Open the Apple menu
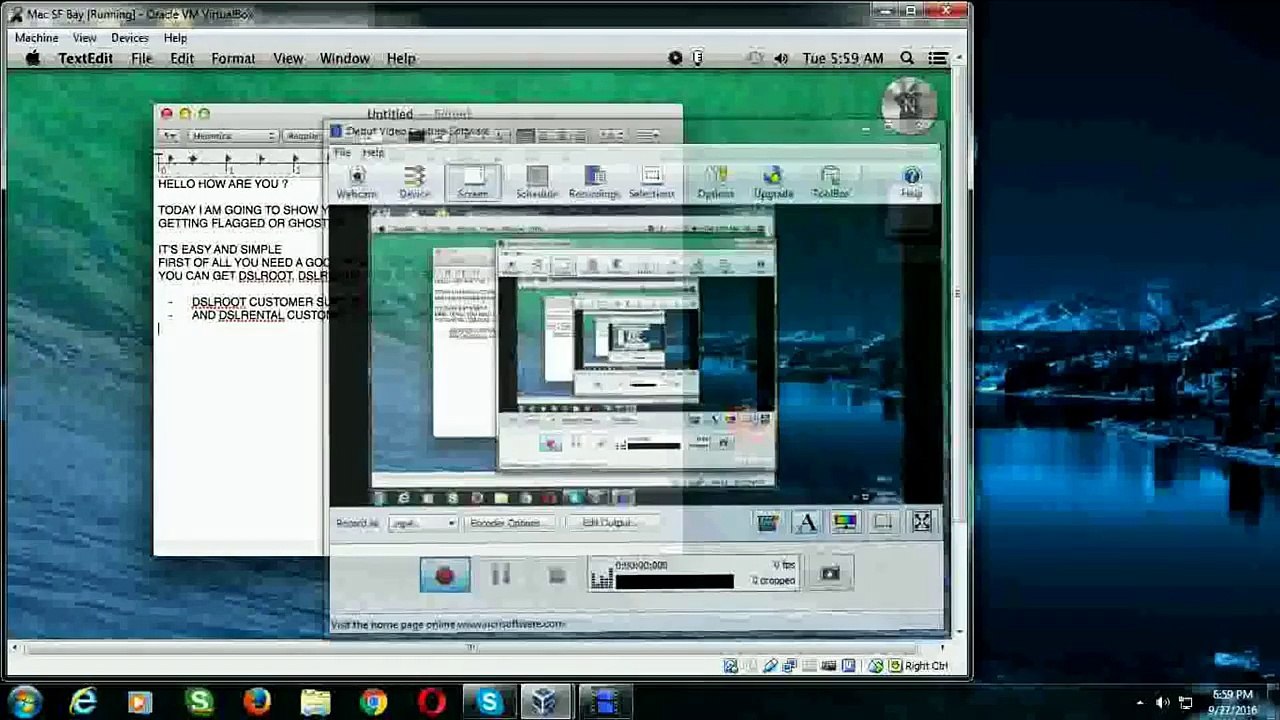1280x720 pixels. coord(33,58)
